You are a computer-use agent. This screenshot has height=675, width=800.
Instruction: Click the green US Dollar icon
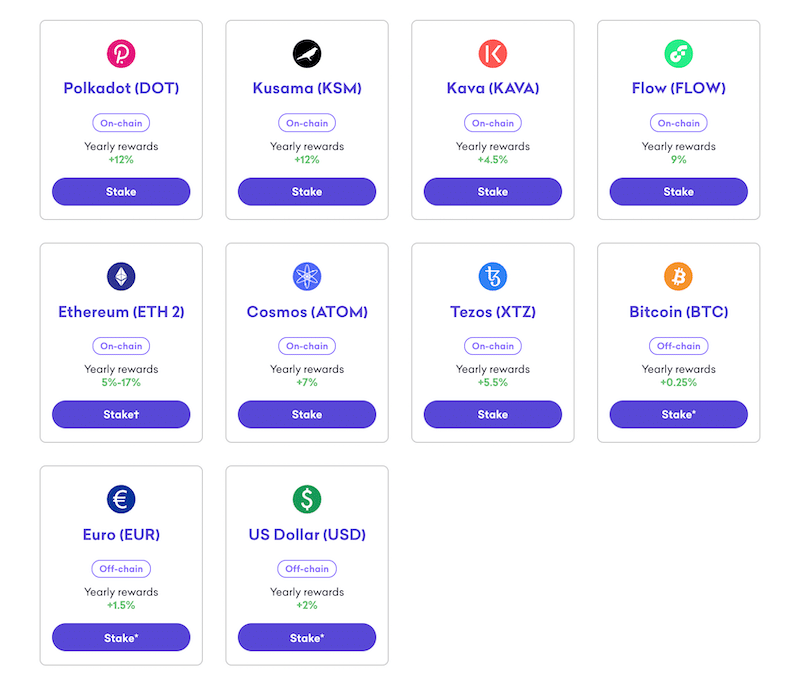click(x=307, y=499)
